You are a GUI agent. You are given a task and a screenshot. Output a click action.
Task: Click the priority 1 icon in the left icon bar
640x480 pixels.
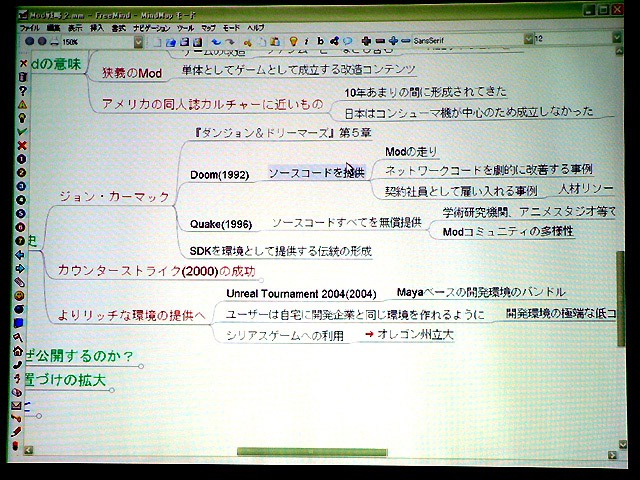click(21, 159)
